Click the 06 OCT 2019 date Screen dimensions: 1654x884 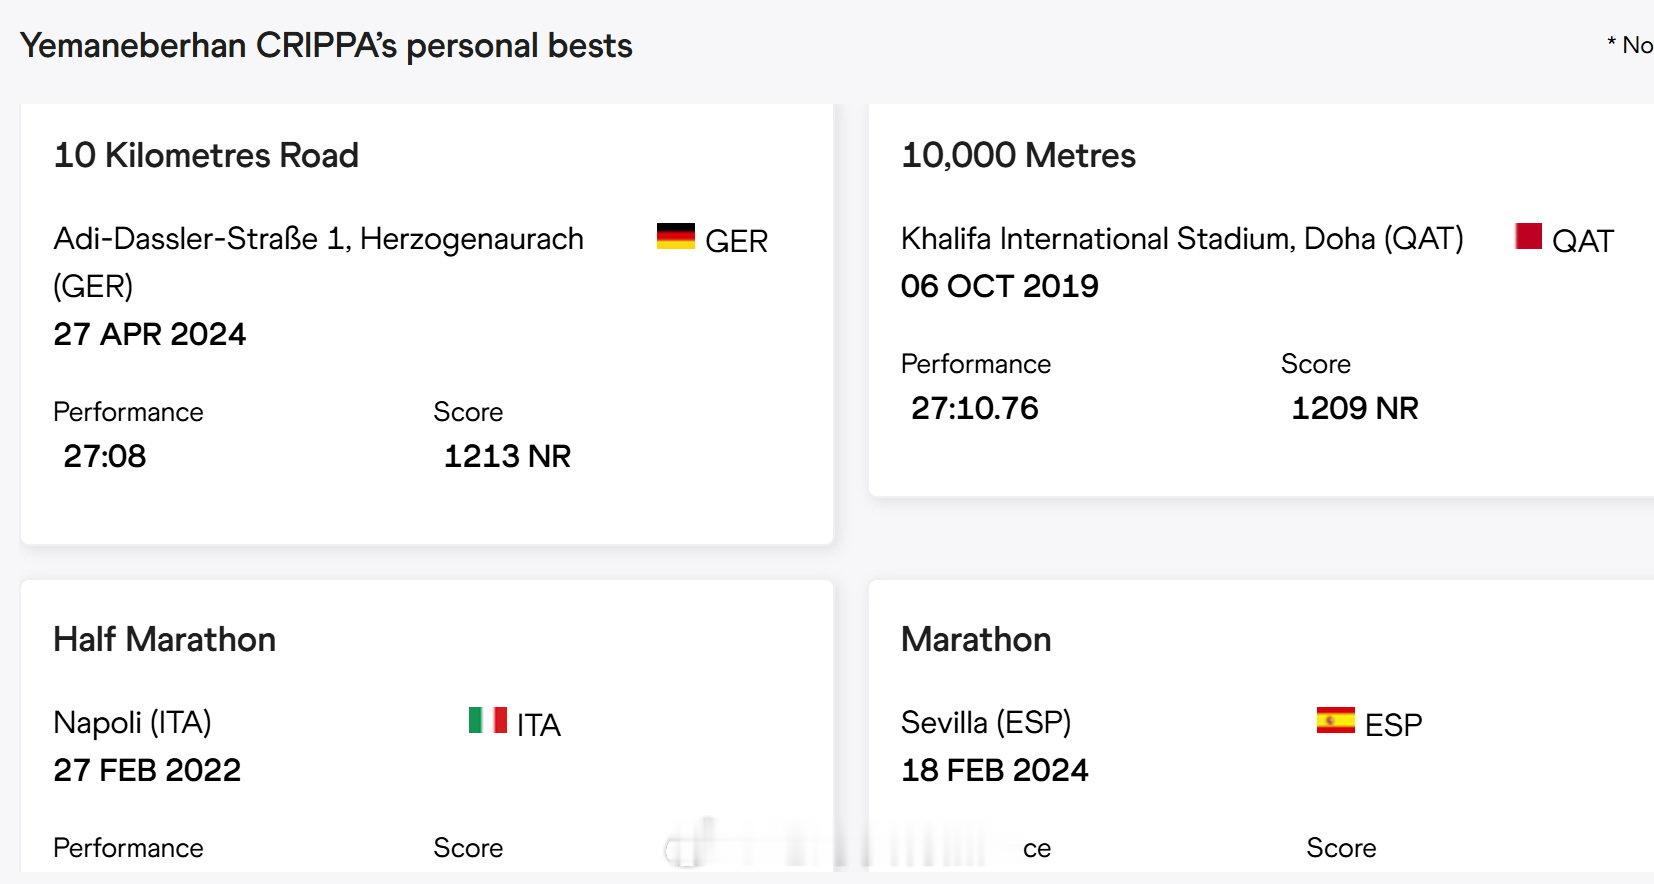[1000, 286]
